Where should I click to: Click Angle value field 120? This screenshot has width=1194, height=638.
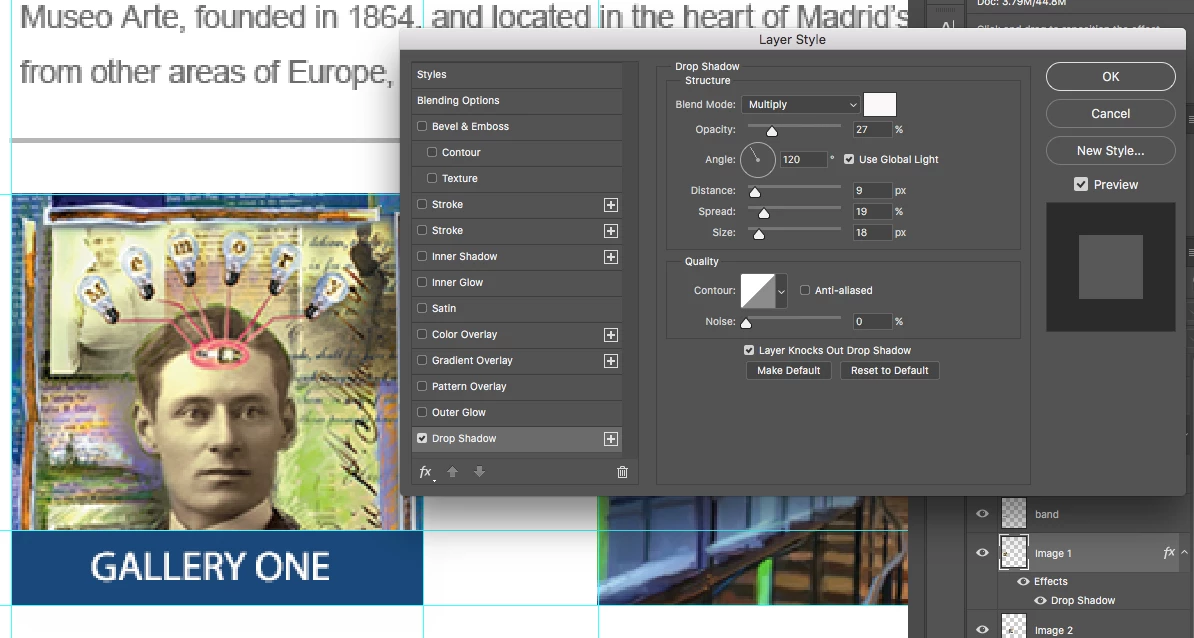(803, 159)
